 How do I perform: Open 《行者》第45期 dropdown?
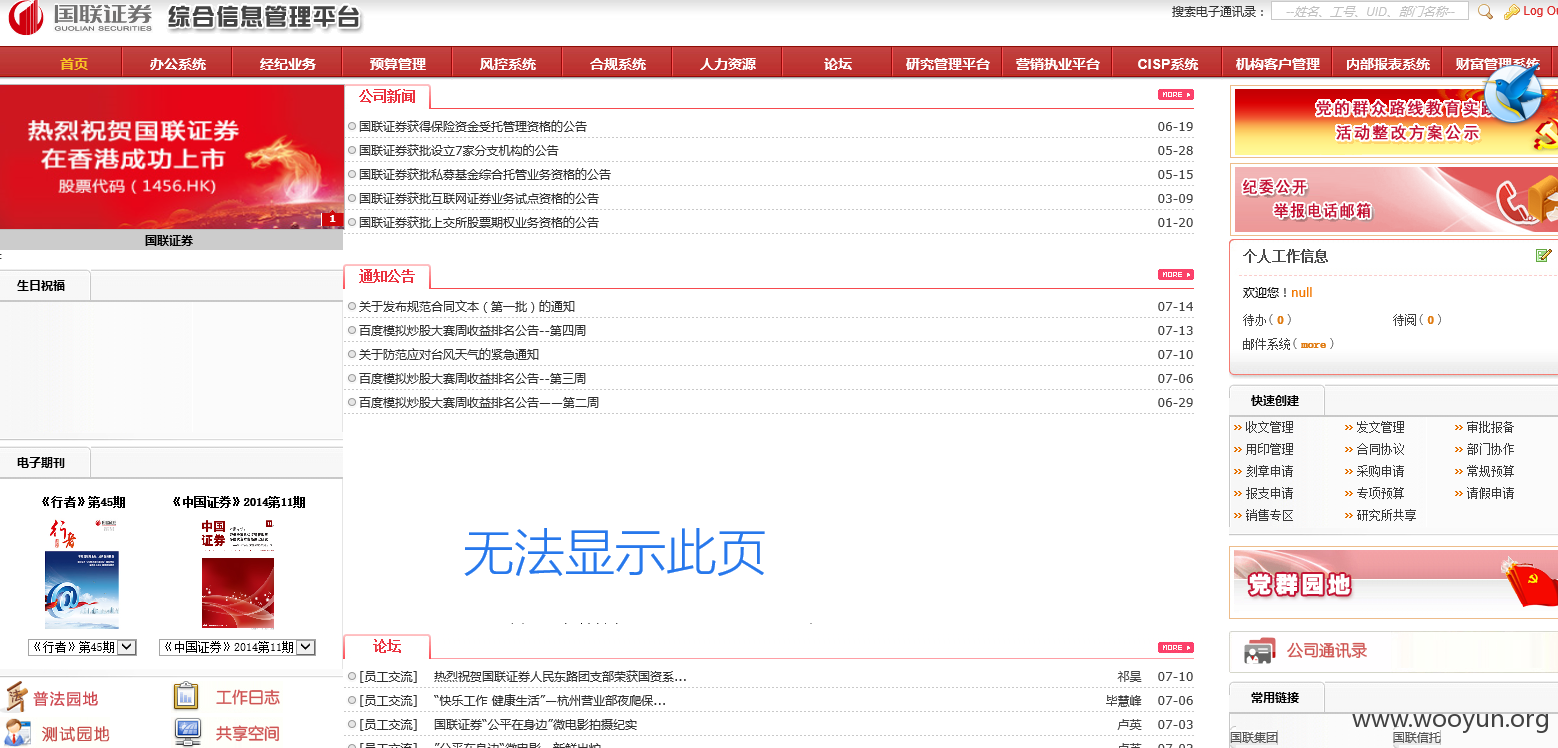click(82, 647)
